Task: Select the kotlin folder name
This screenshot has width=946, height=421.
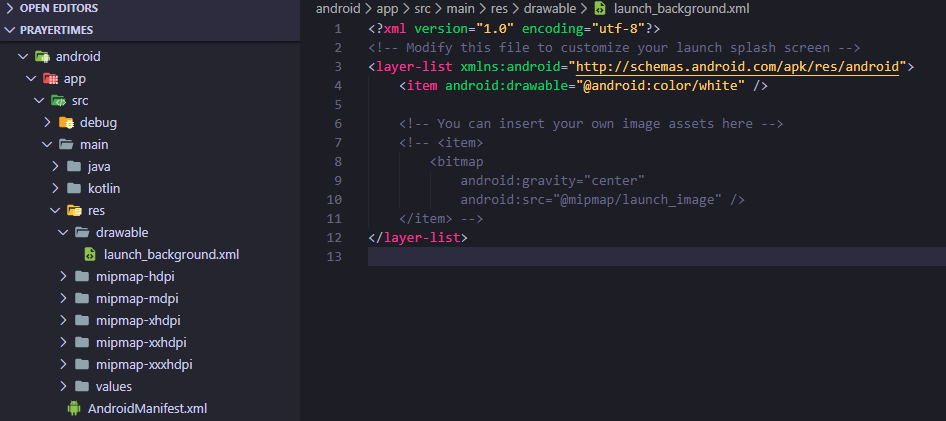Action: pyautogui.click(x=104, y=189)
